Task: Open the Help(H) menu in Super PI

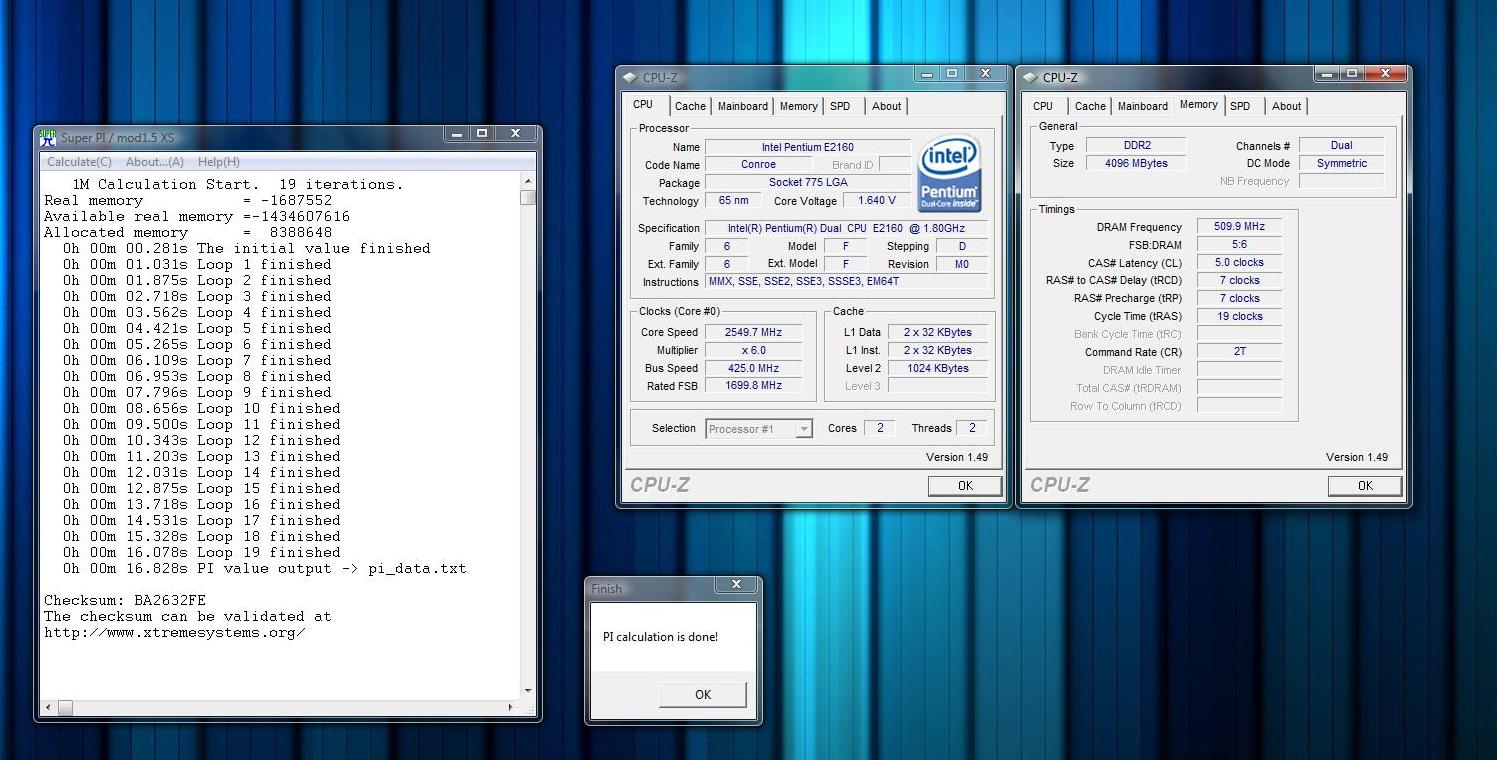Action: coord(218,162)
